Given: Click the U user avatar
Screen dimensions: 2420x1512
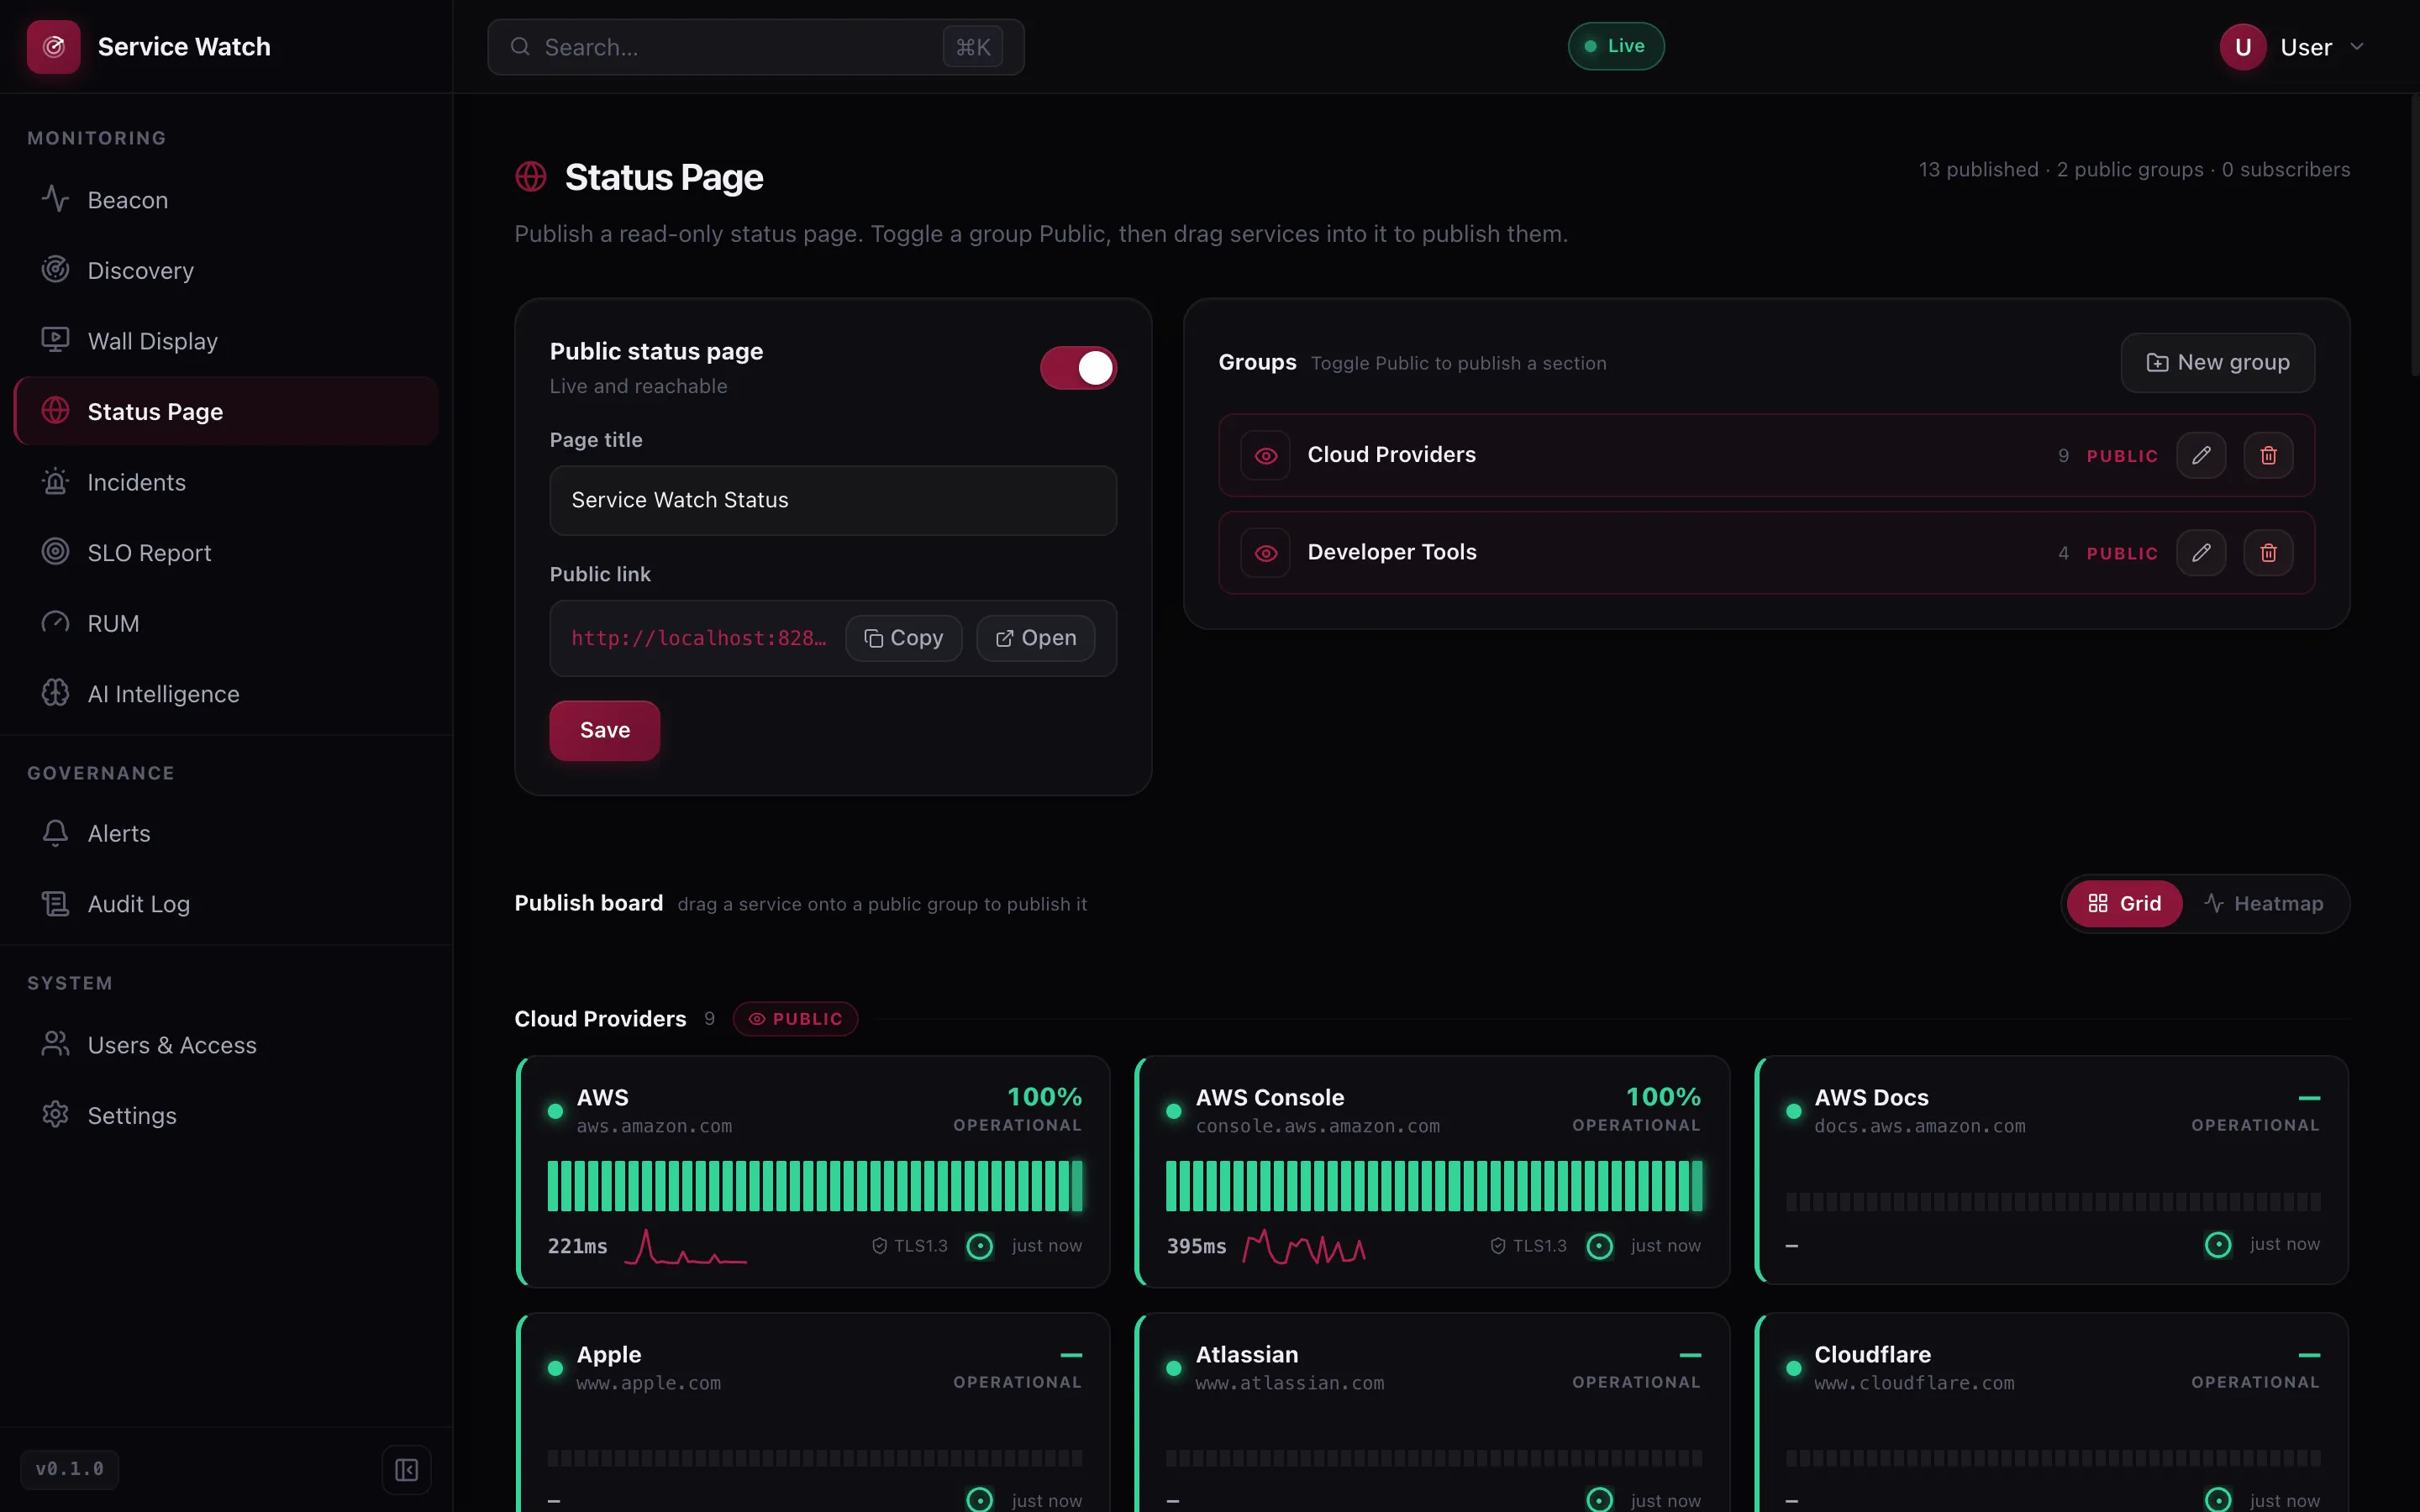Looking at the screenshot, I should pyautogui.click(x=2242, y=47).
